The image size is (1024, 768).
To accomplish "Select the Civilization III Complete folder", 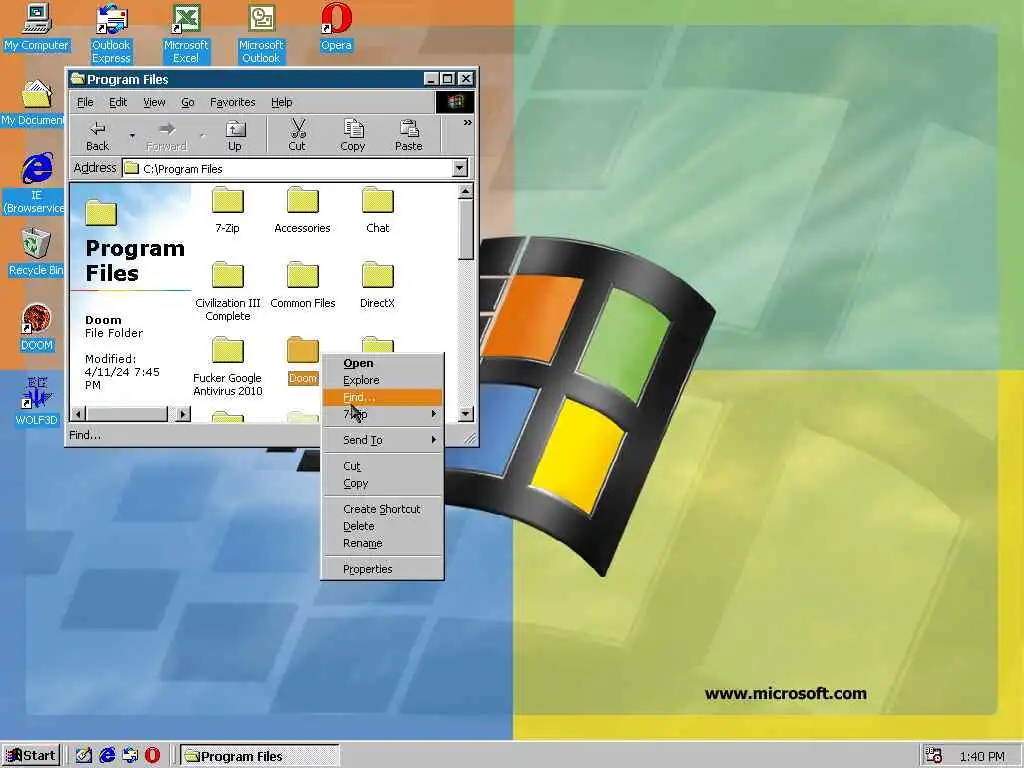I will click(228, 292).
